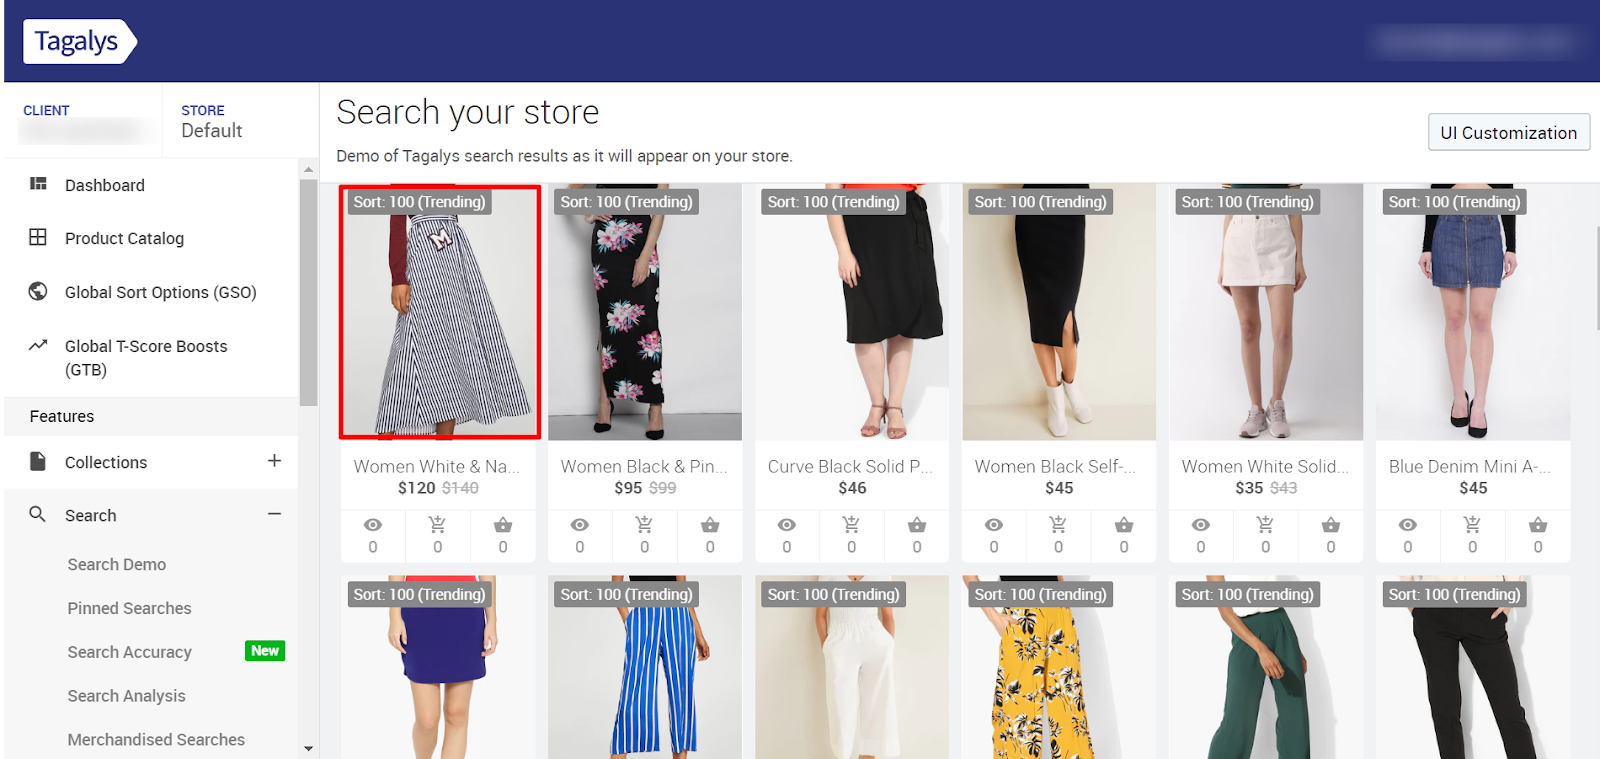This screenshot has width=1600, height=759.
Task: Click views eye icon under Women White & Na...
Action: pyautogui.click(x=373, y=525)
